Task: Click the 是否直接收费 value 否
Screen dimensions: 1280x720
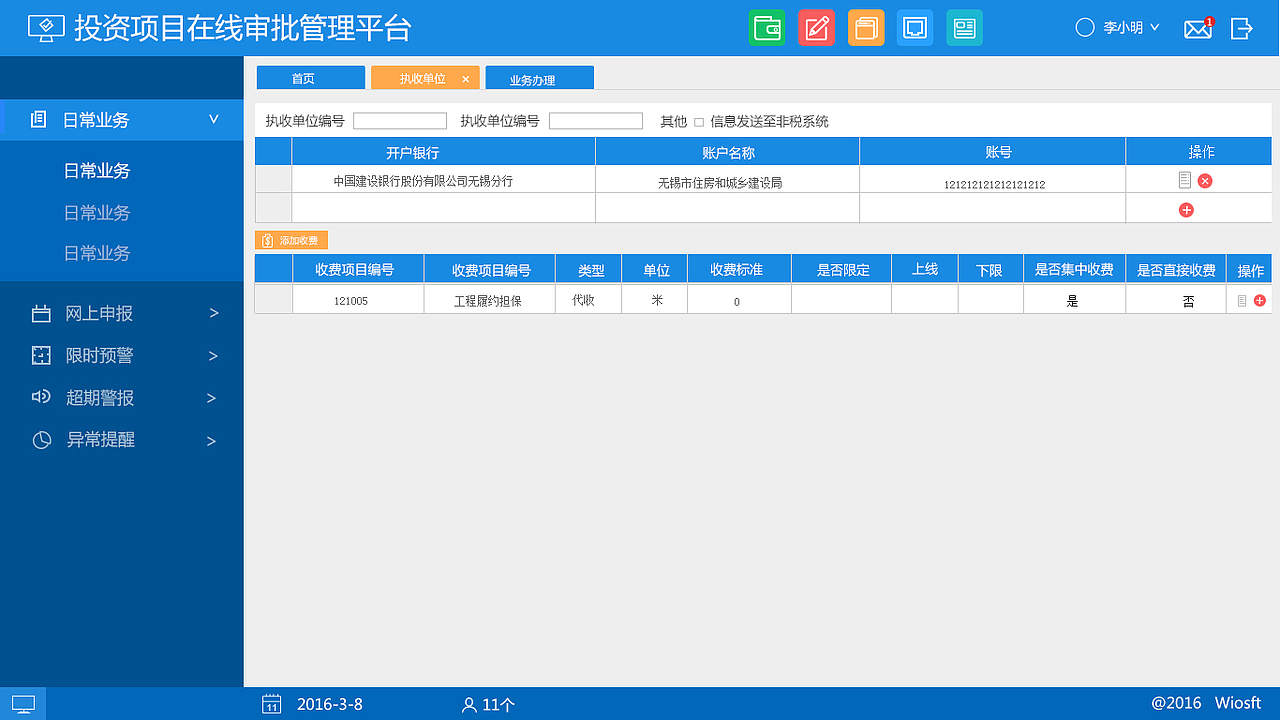Action: [1189, 301]
